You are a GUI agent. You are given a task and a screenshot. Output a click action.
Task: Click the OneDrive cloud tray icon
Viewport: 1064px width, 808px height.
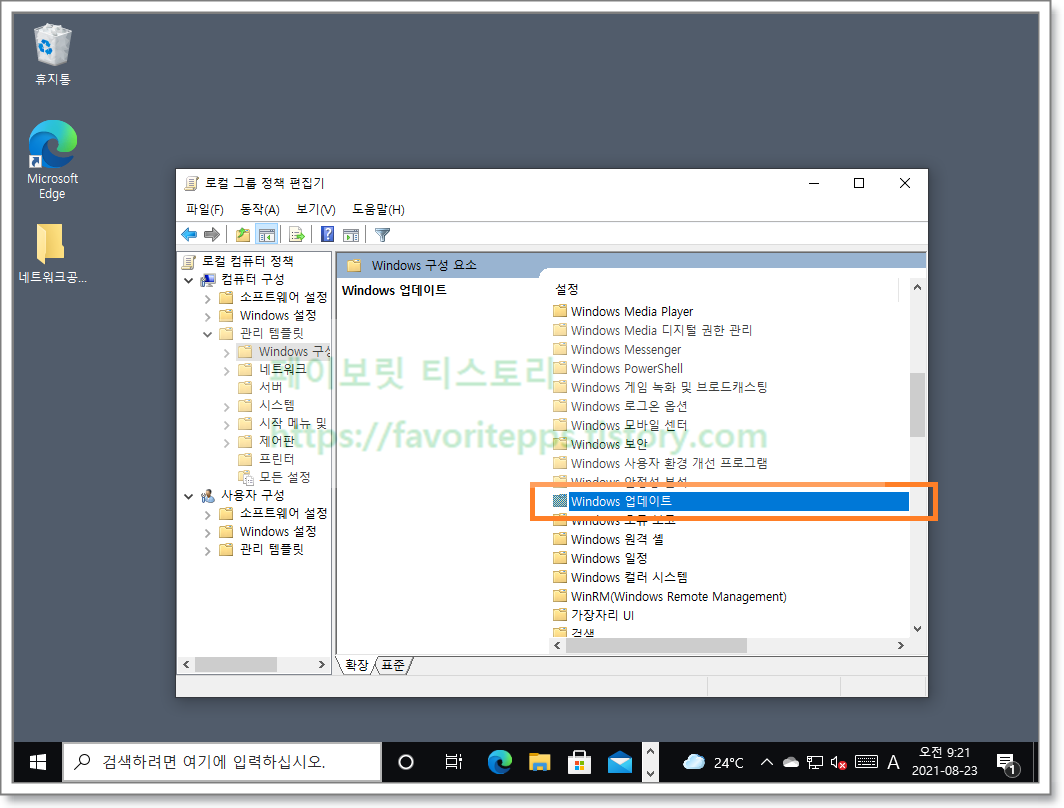pyautogui.click(x=791, y=763)
